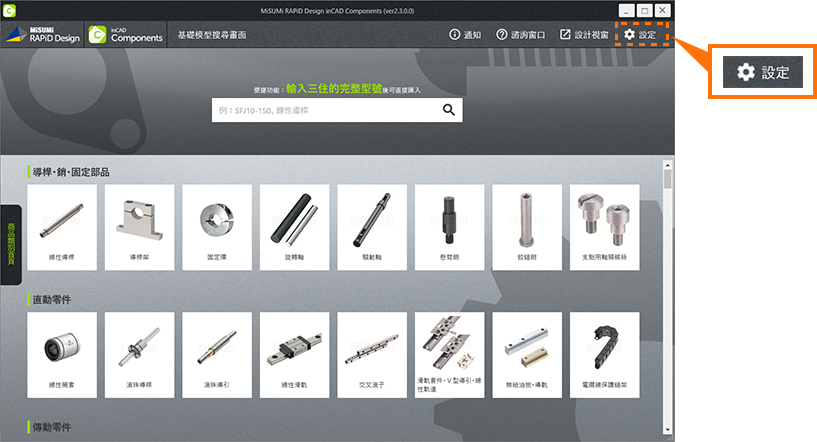Open the 設定 settings gear in toolbar
The width and height of the screenshot is (817, 442).
(641, 34)
